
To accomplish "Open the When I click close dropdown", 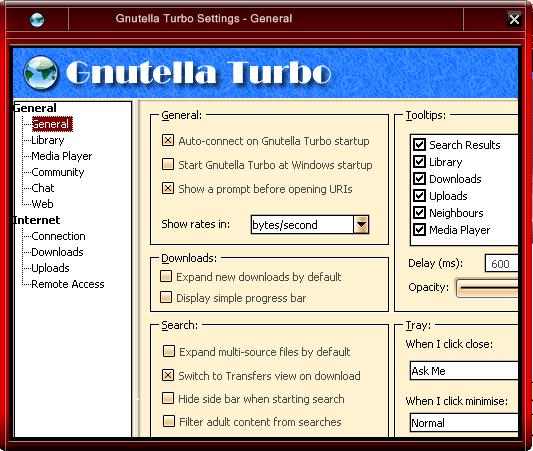I will [x=464, y=370].
